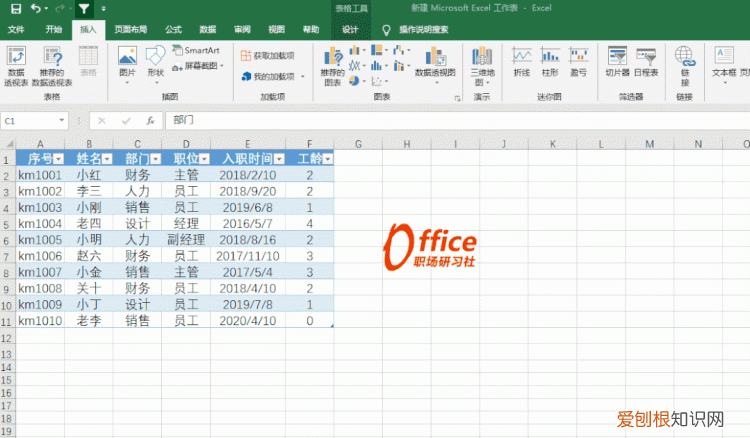Viewport: 750px width, 438px height.
Task: Insert a Slicer (切片器)
Action: coord(618,62)
